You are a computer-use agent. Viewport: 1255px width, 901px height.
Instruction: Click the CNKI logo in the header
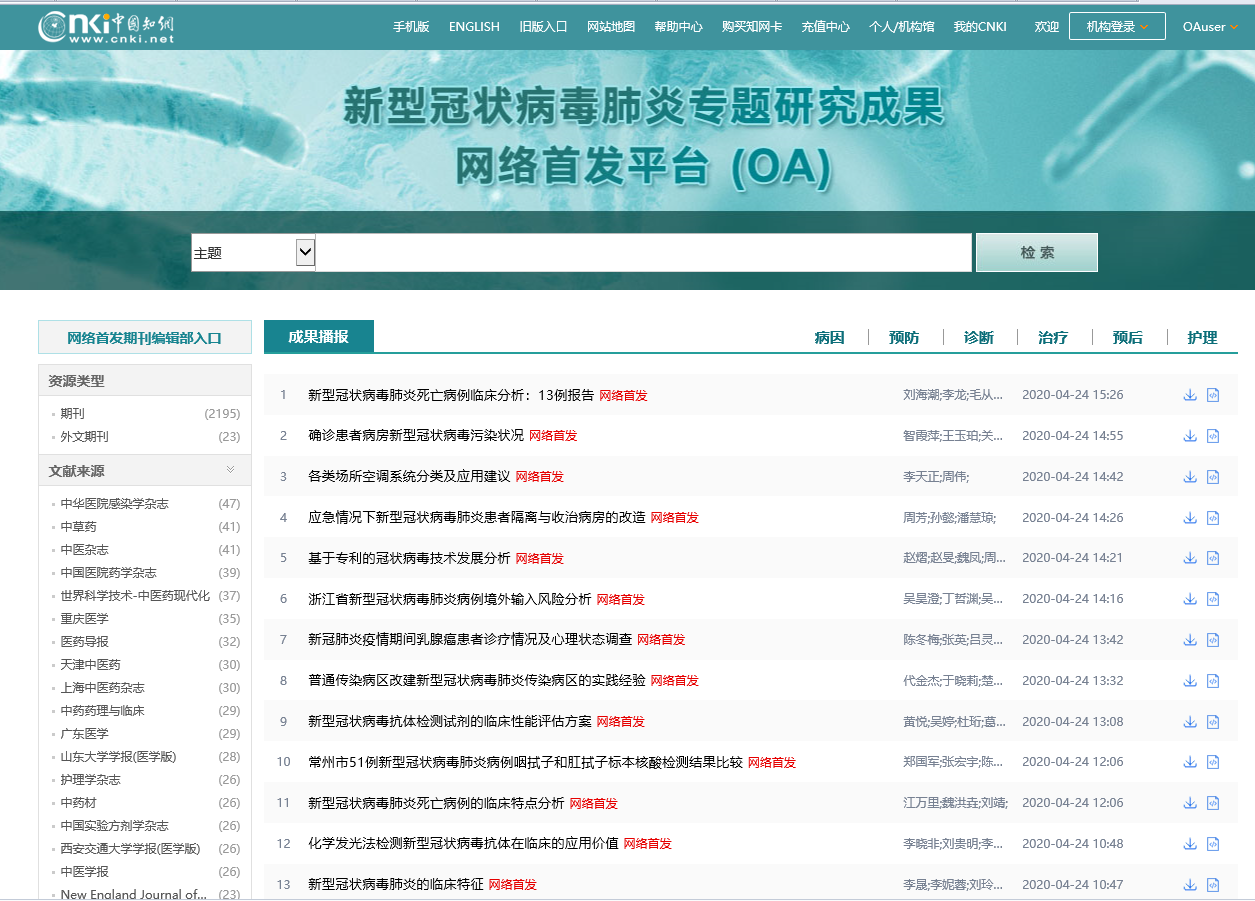click(106, 27)
